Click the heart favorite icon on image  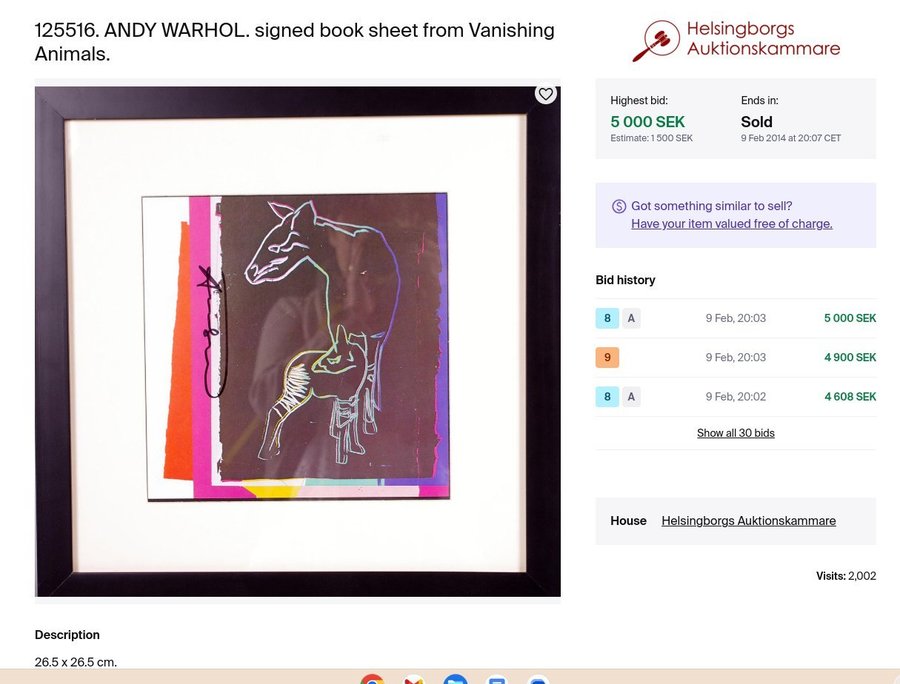[545, 94]
